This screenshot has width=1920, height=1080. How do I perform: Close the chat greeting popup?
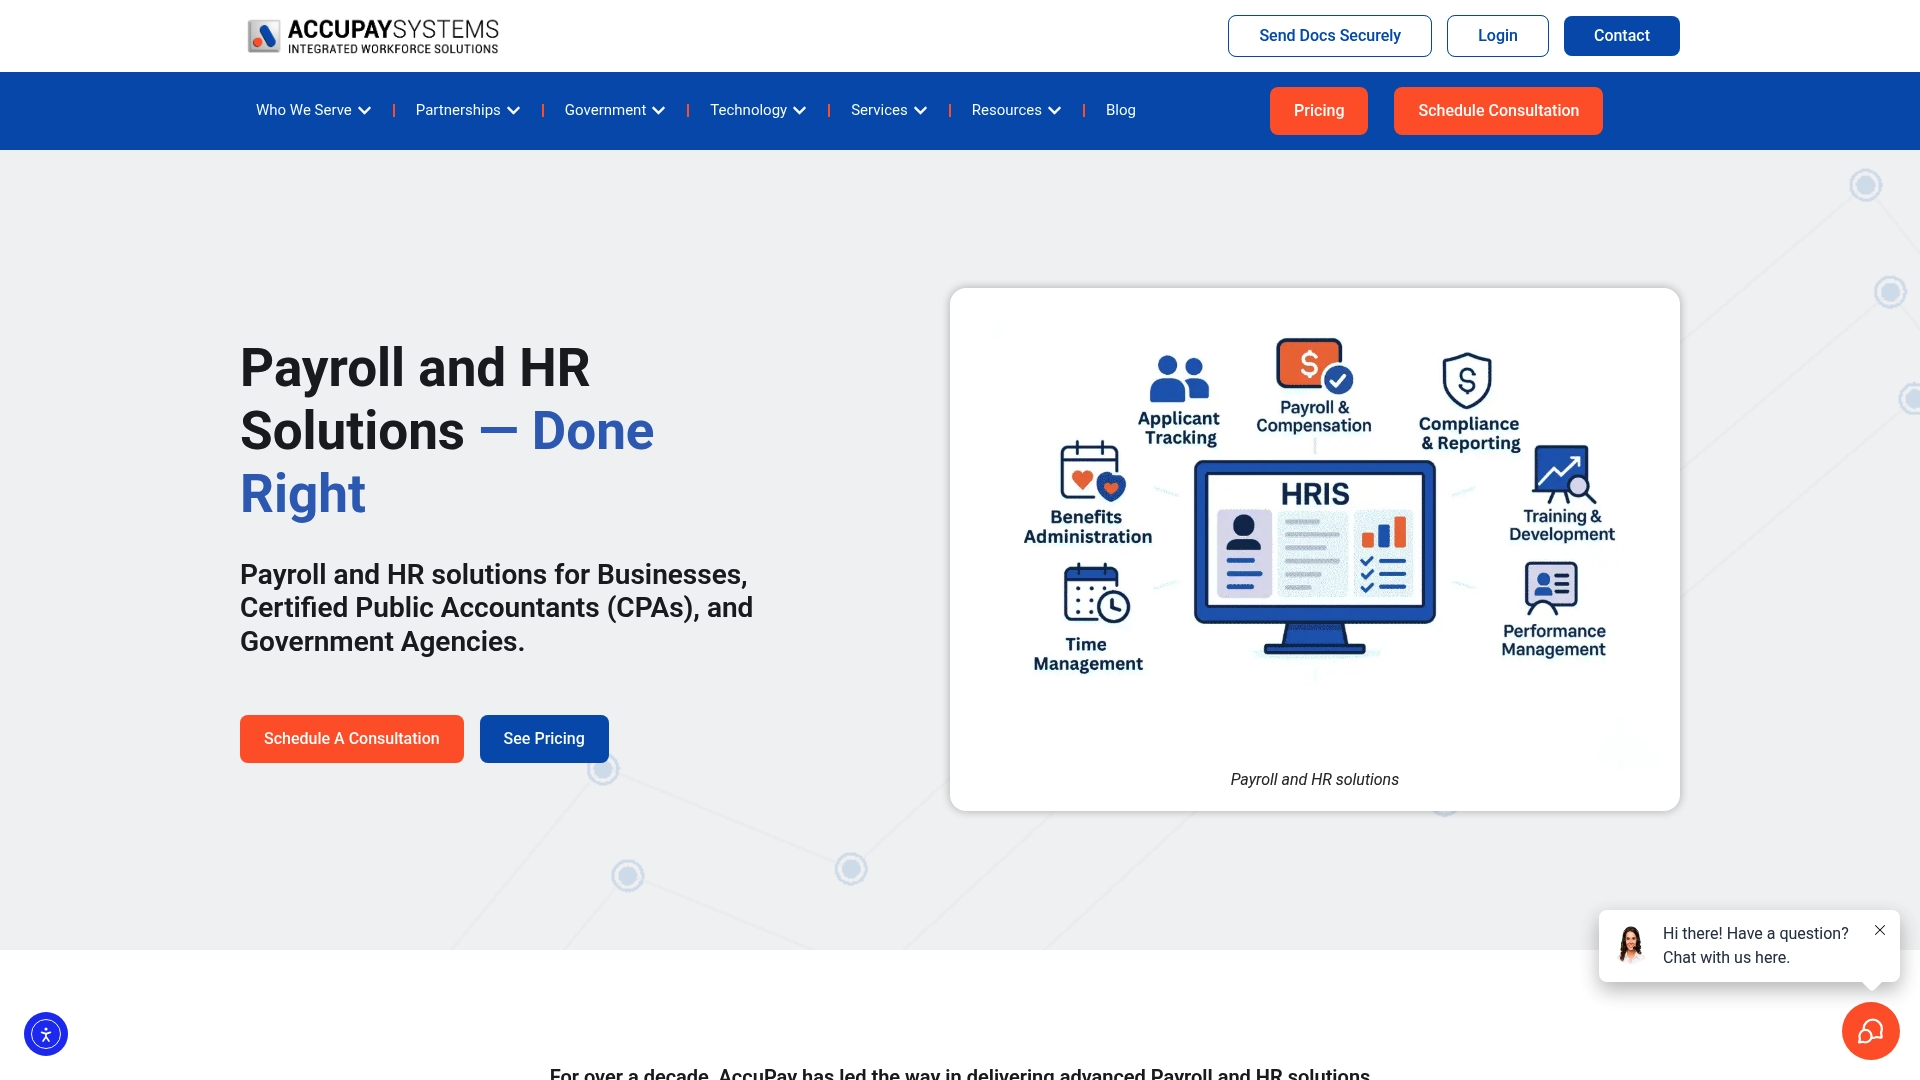click(1880, 930)
